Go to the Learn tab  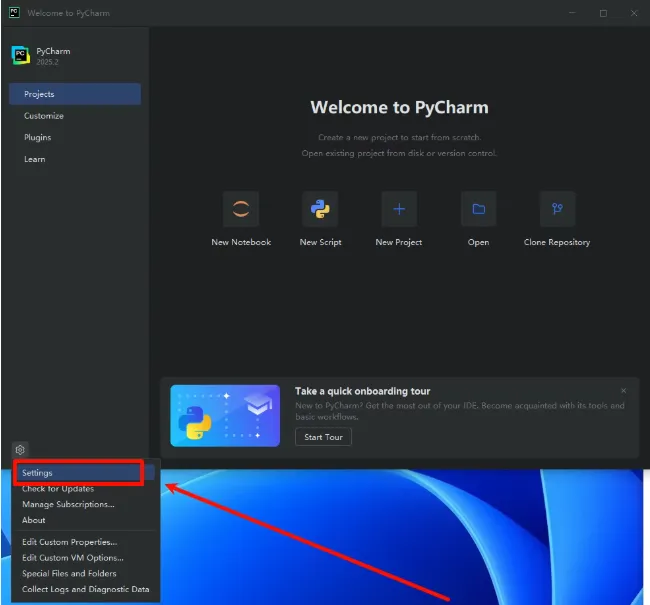75,159
